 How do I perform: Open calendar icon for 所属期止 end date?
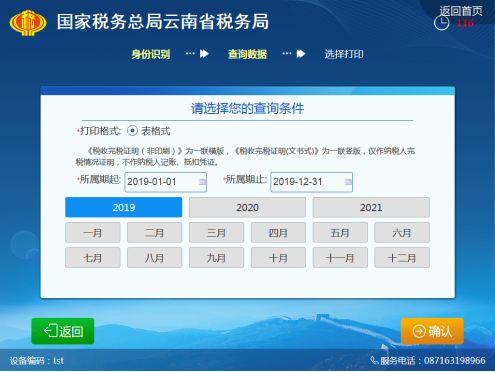pyautogui.click(x=348, y=182)
